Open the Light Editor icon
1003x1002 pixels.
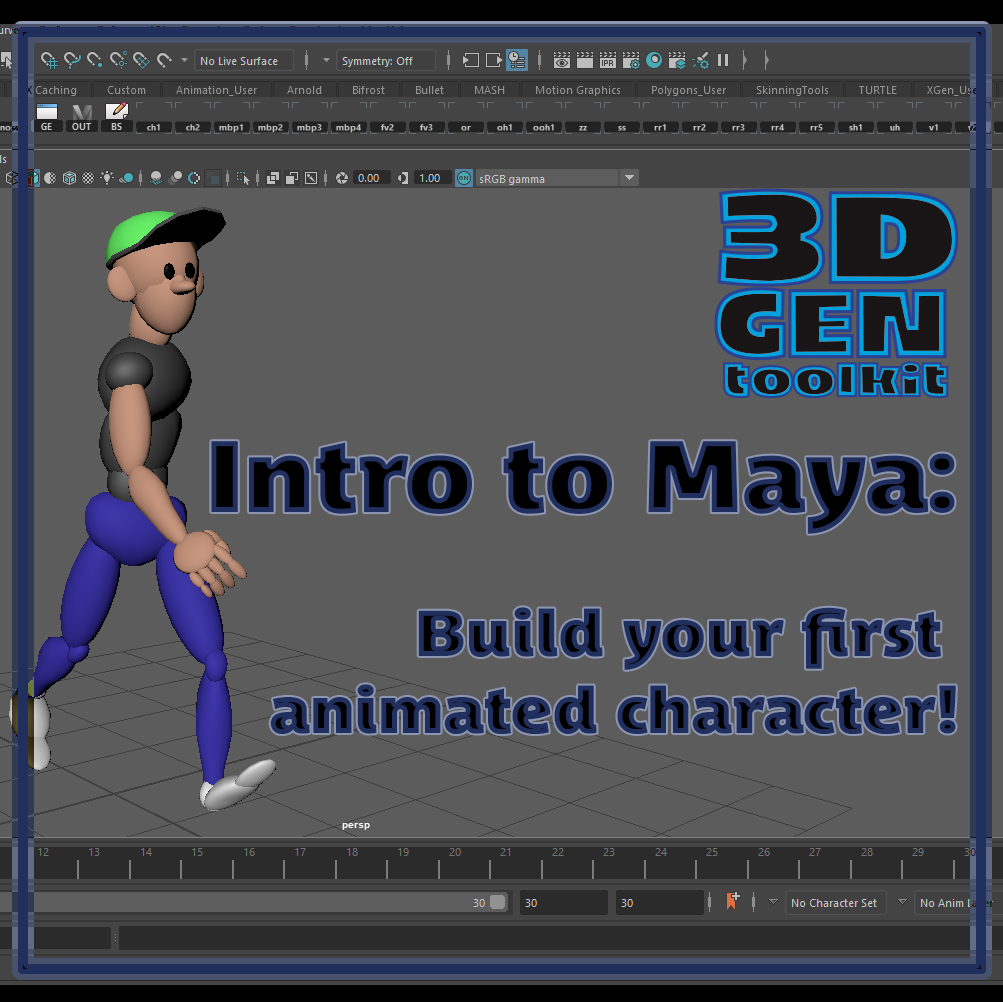[700, 60]
